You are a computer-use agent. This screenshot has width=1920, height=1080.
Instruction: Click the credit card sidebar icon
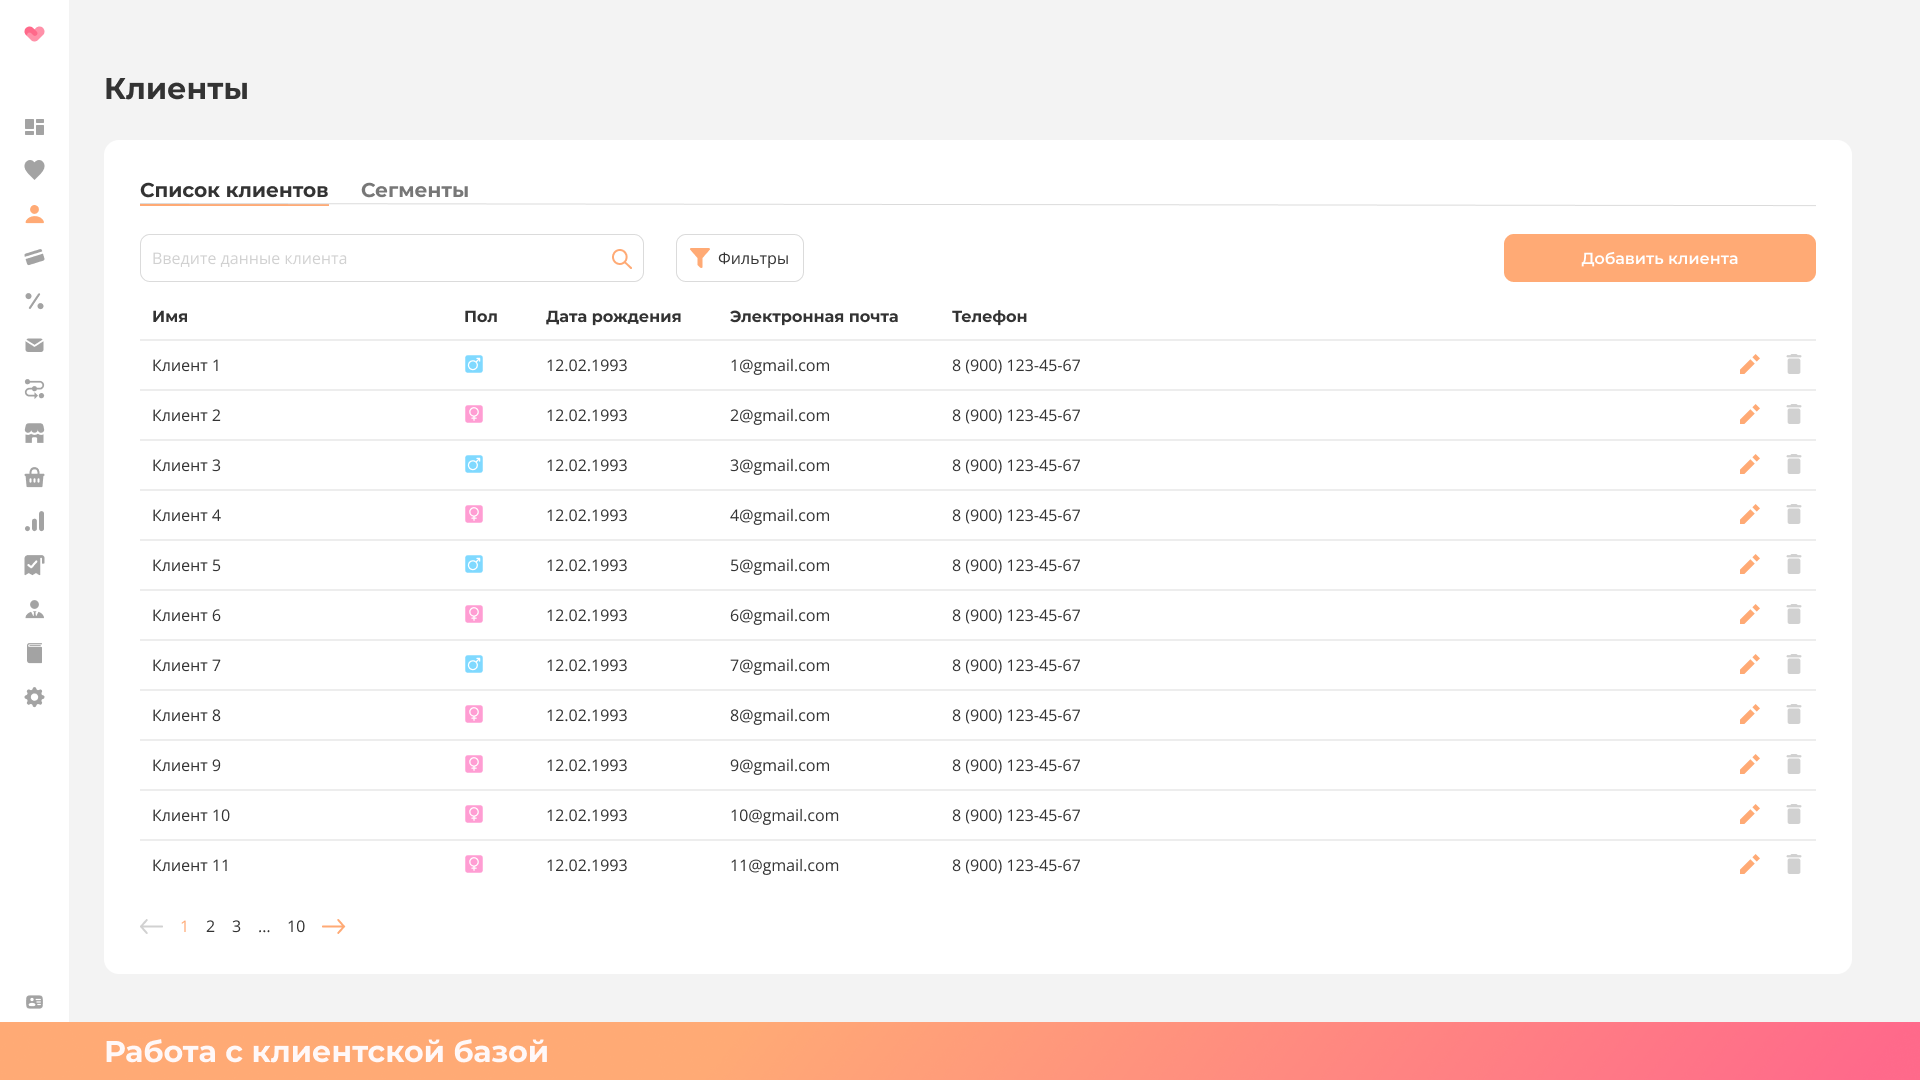[x=34, y=257]
